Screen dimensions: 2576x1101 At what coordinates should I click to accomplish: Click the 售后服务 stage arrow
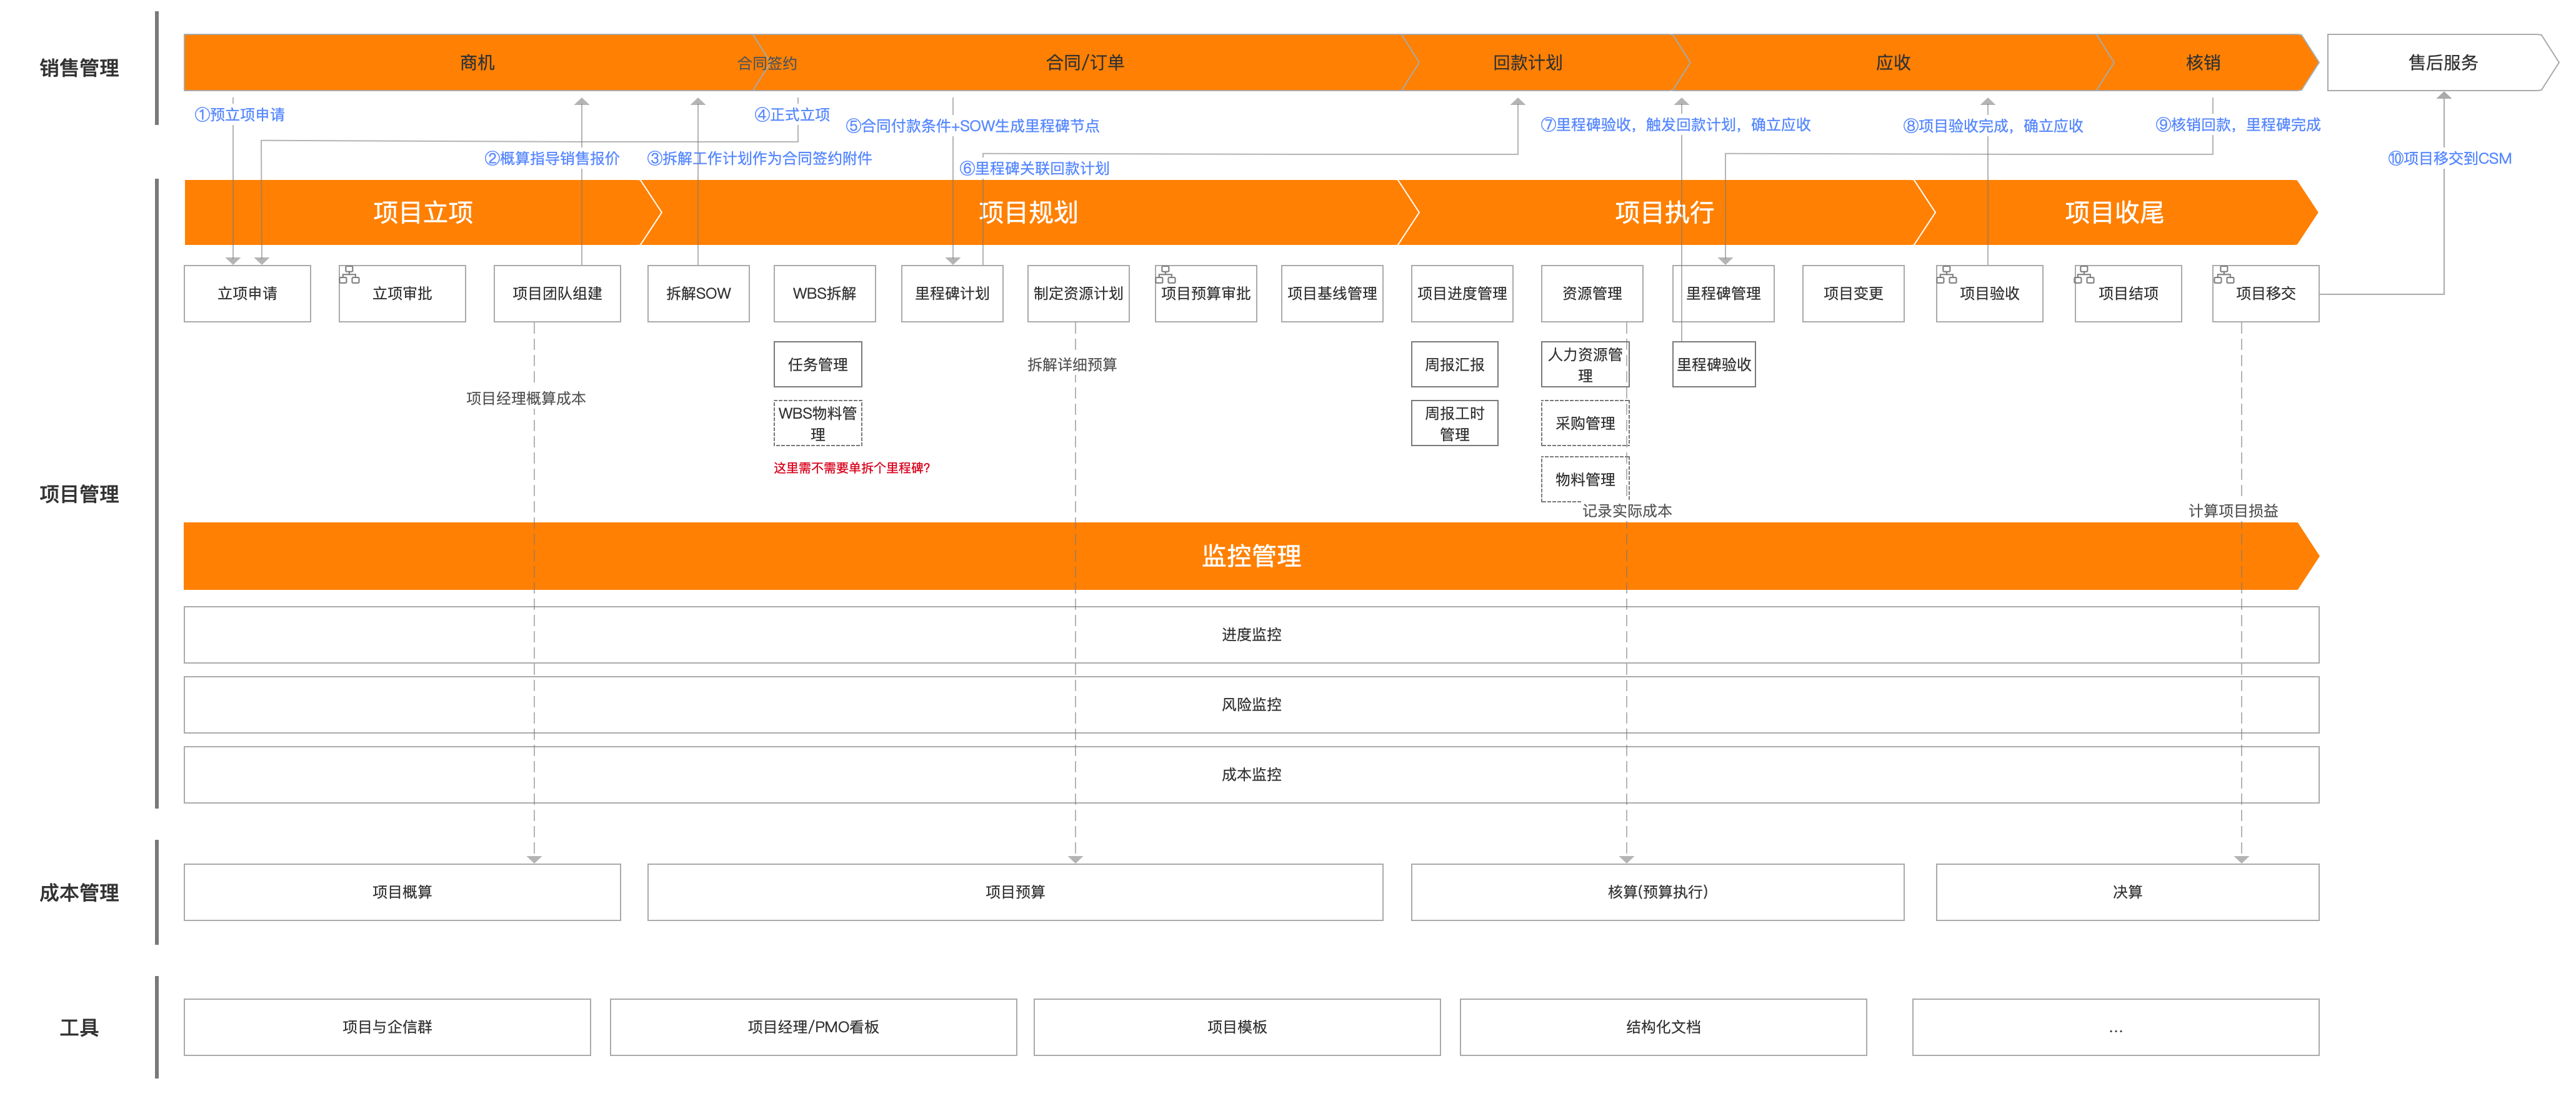[2442, 63]
